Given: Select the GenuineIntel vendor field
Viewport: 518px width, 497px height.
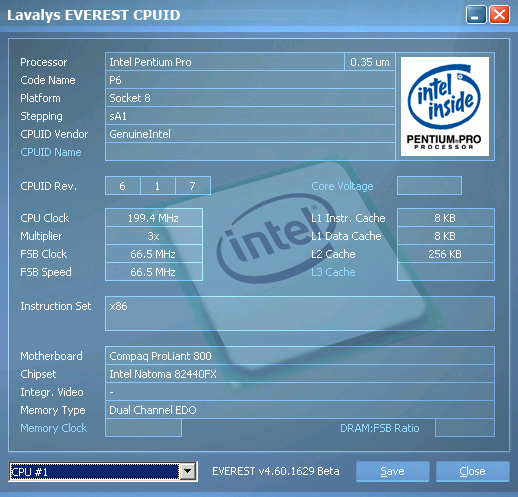Looking at the screenshot, I should pyautogui.click(x=250, y=134).
